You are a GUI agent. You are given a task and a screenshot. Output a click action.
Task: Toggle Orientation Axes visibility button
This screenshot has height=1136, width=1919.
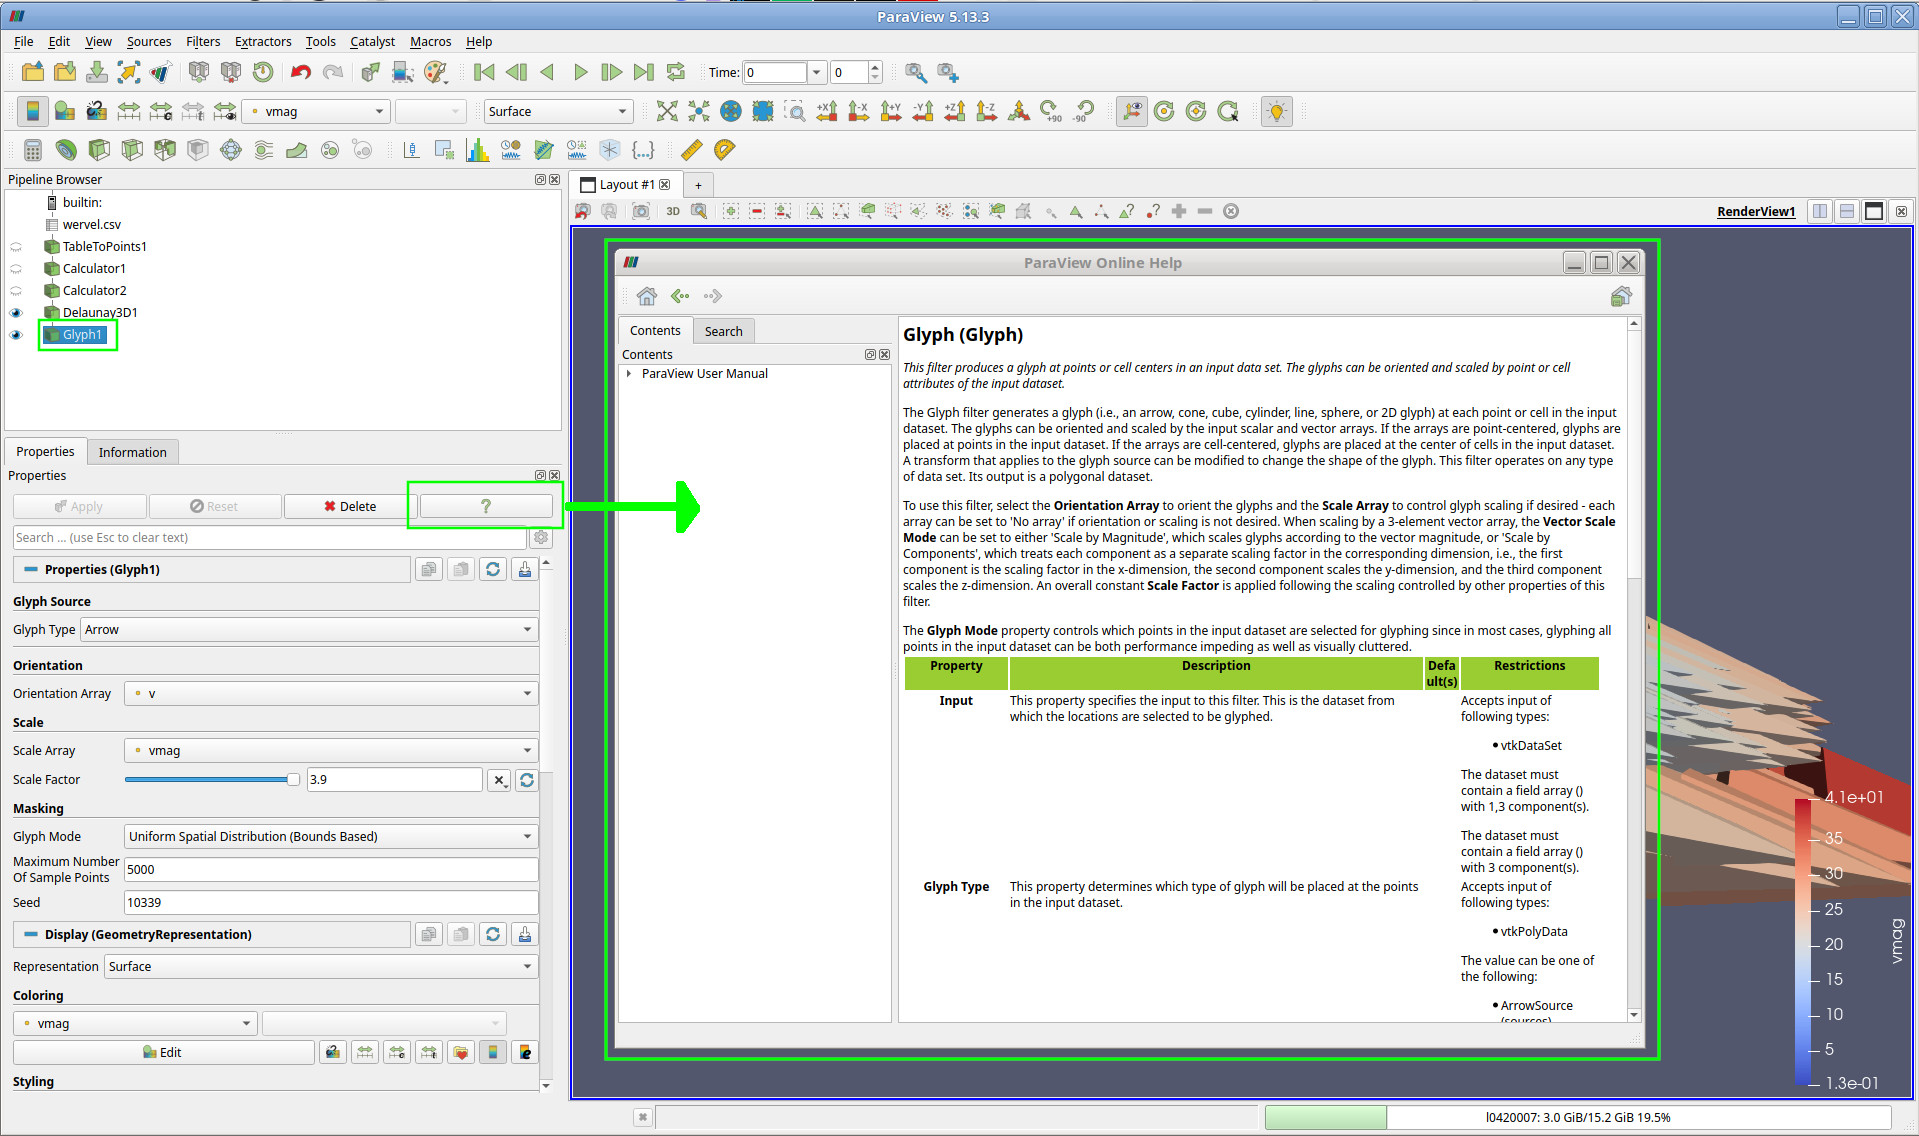[1131, 111]
